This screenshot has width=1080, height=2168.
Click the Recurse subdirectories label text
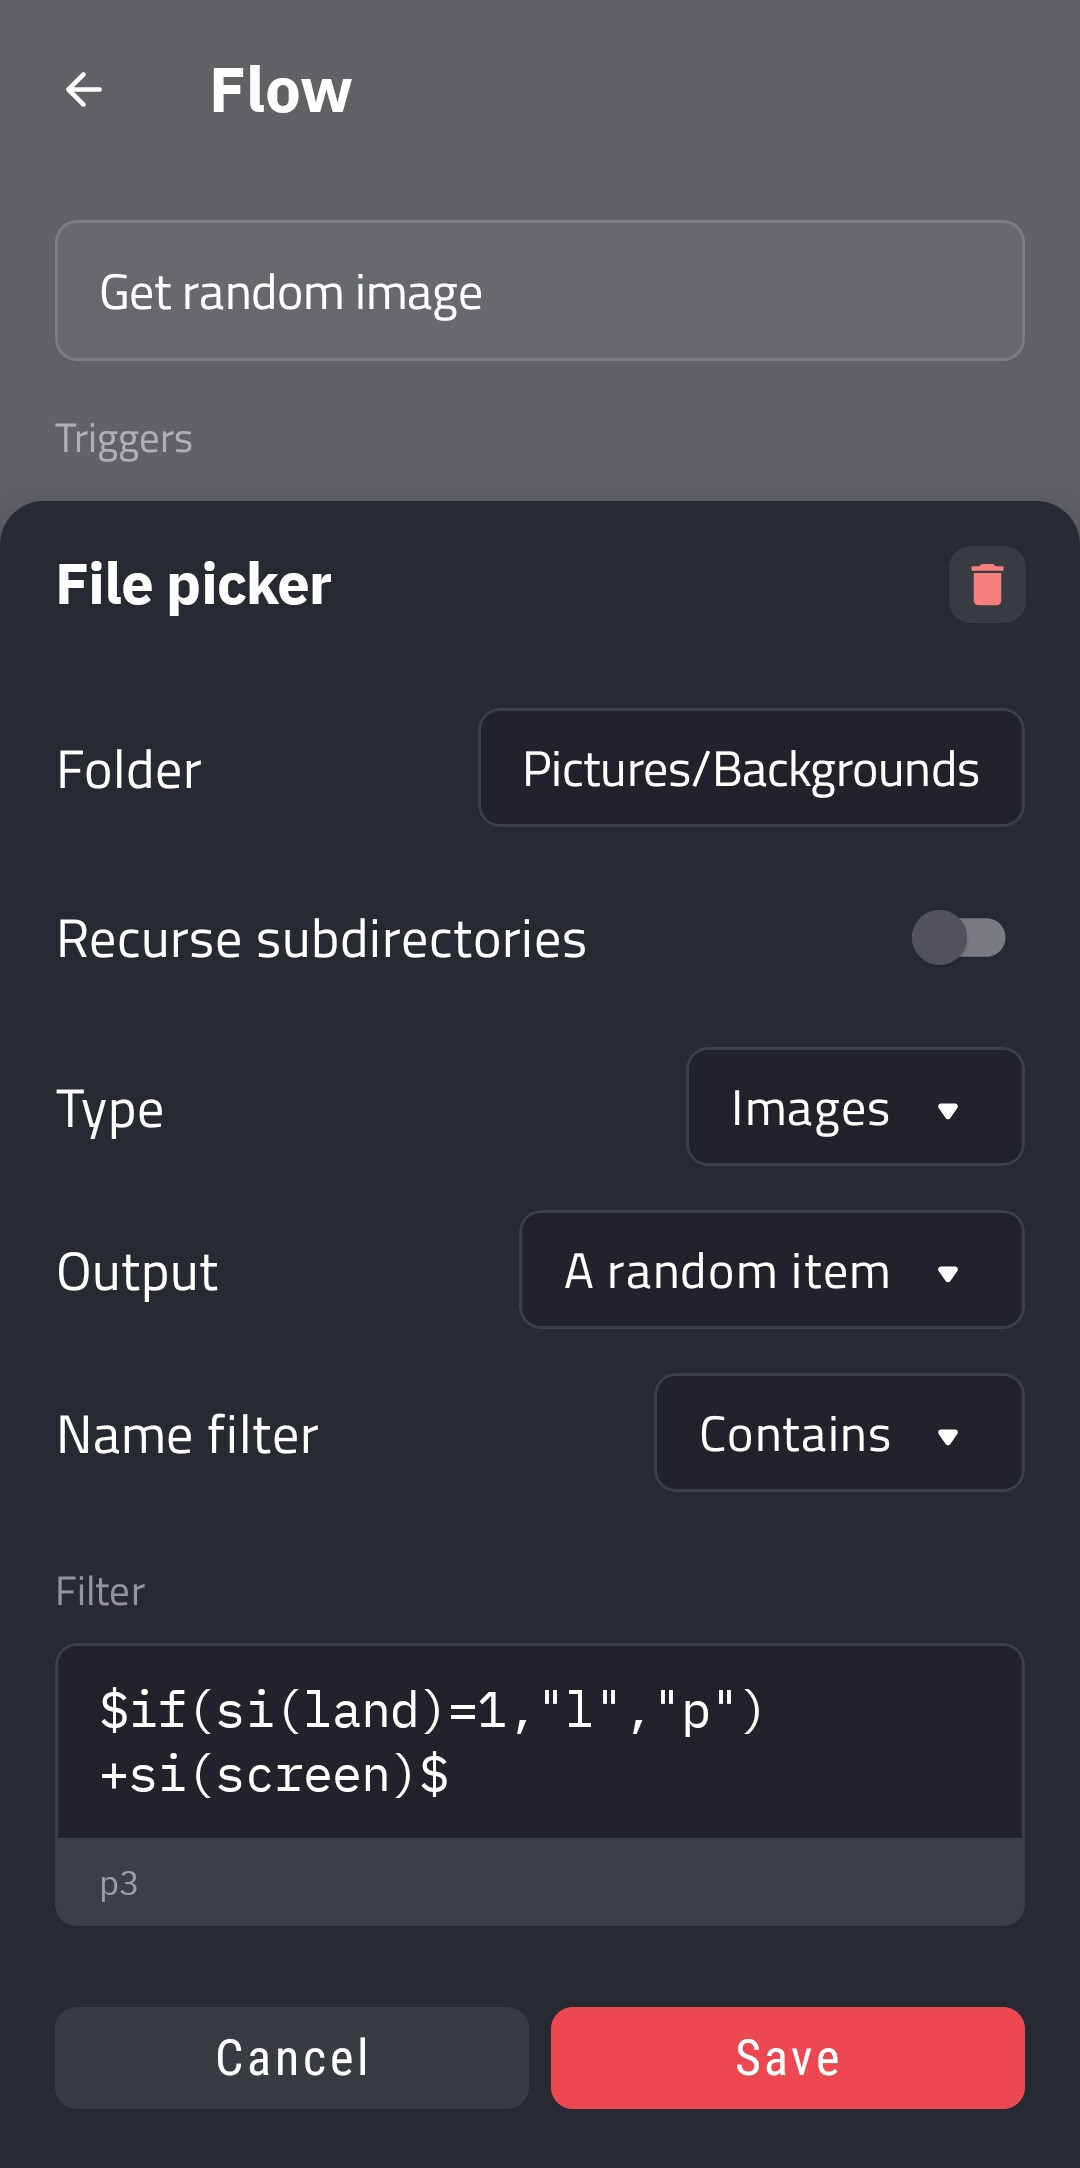point(321,939)
